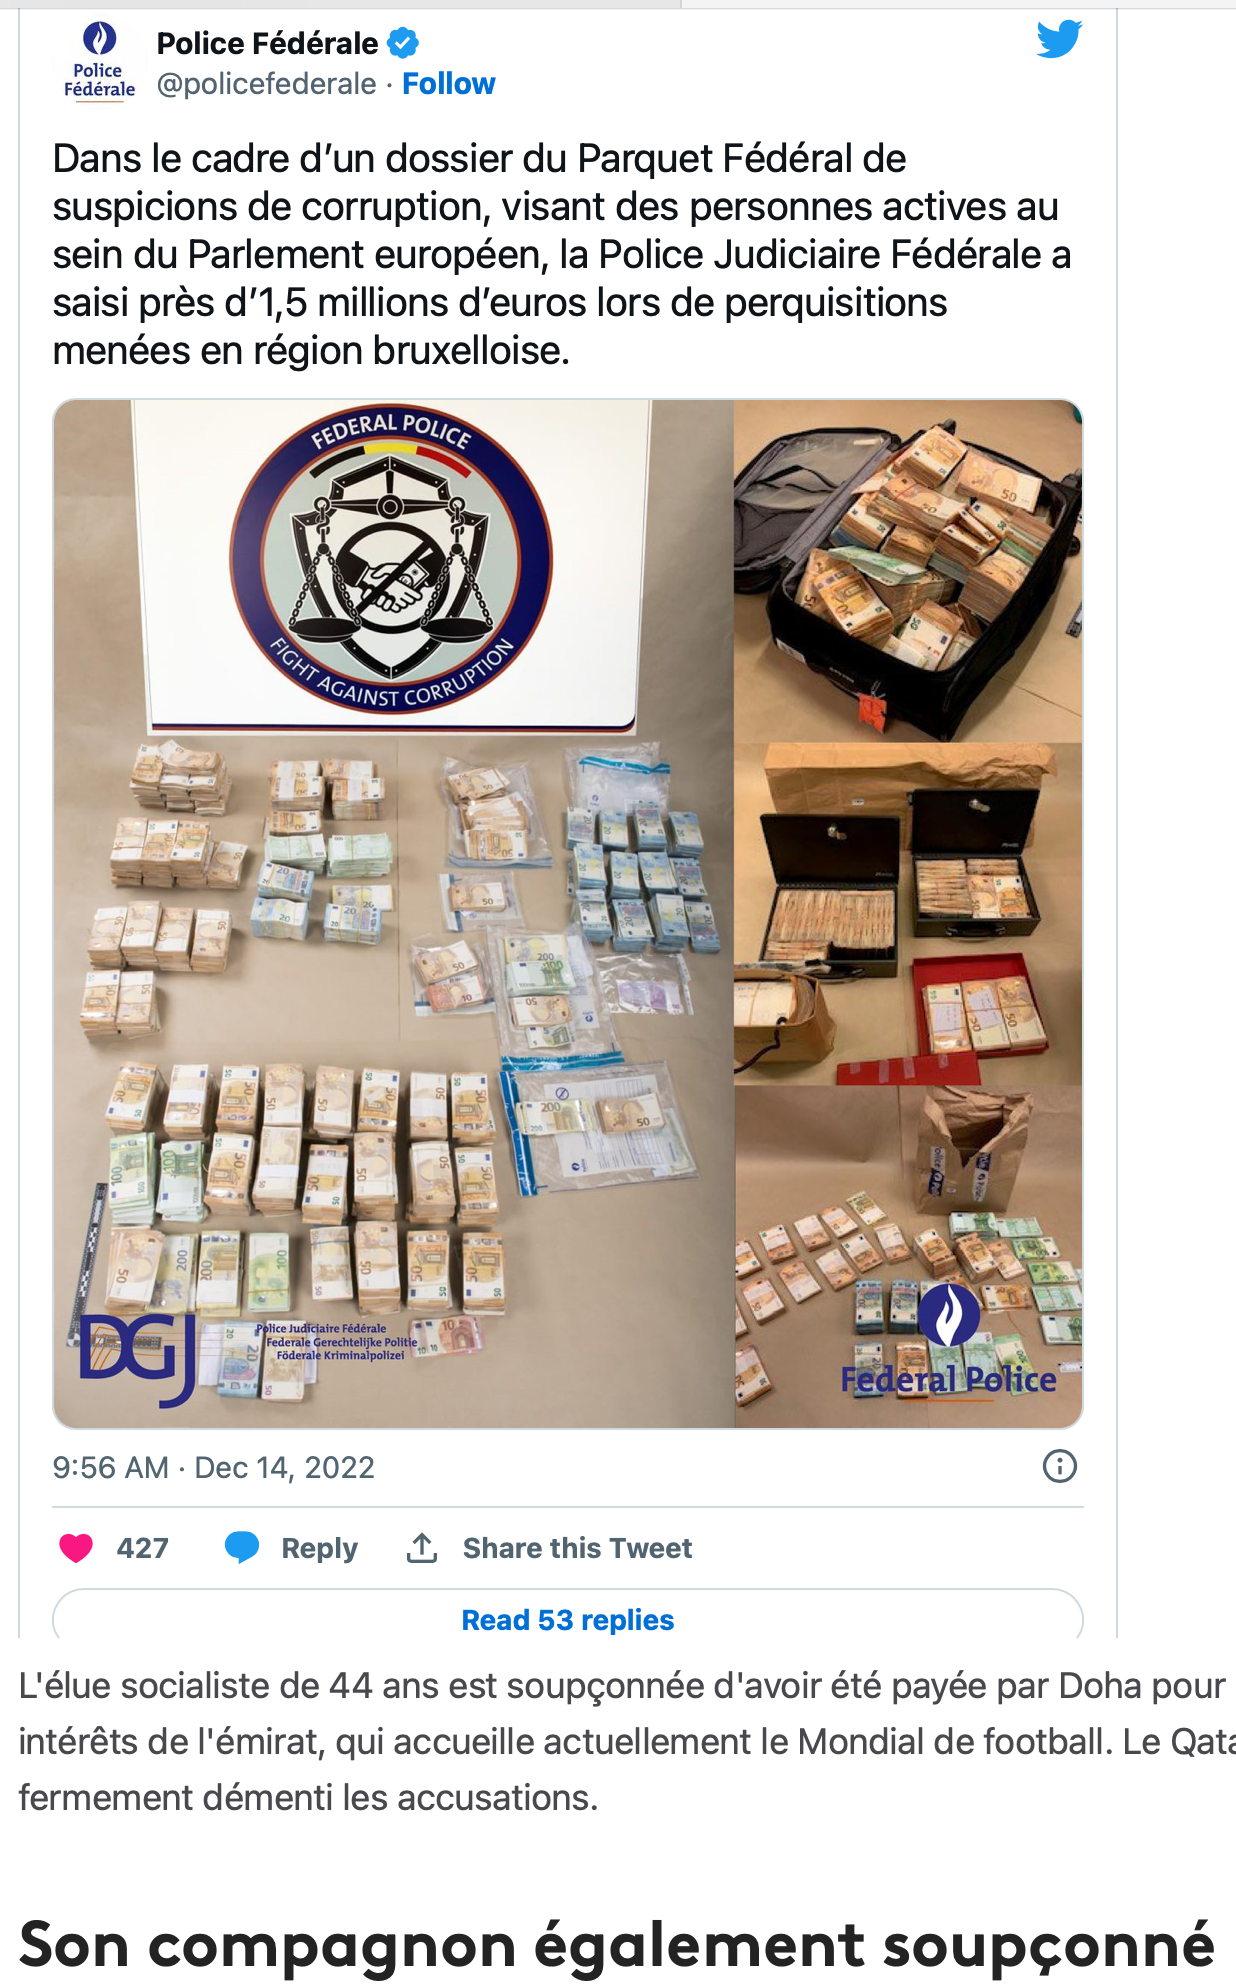The width and height of the screenshot is (1236, 1988).
Task: Click the Reply text label
Action: click(x=319, y=1548)
